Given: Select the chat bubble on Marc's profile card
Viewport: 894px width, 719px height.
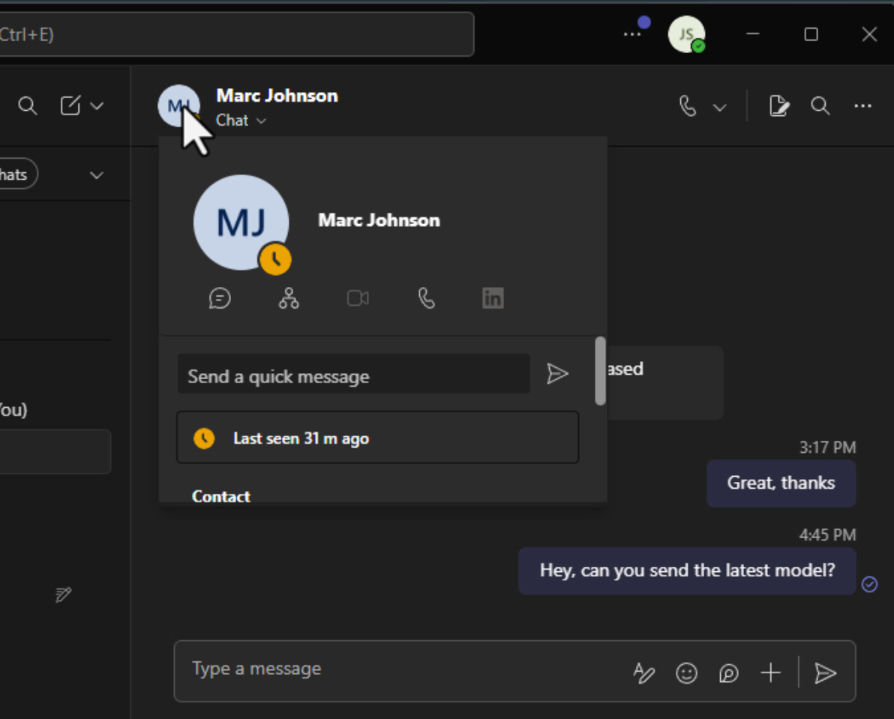Looking at the screenshot, I should (220, 297).
